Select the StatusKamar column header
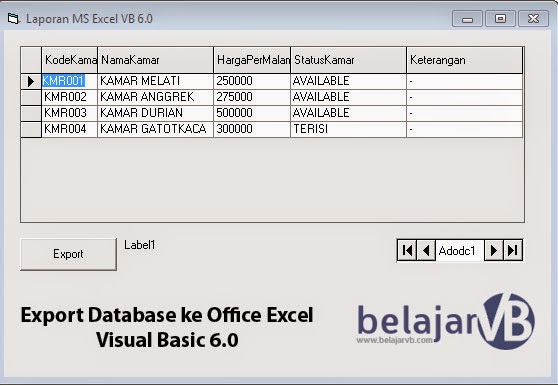The width and height of the screenshot is (558, 386). (x=348, y=60)
